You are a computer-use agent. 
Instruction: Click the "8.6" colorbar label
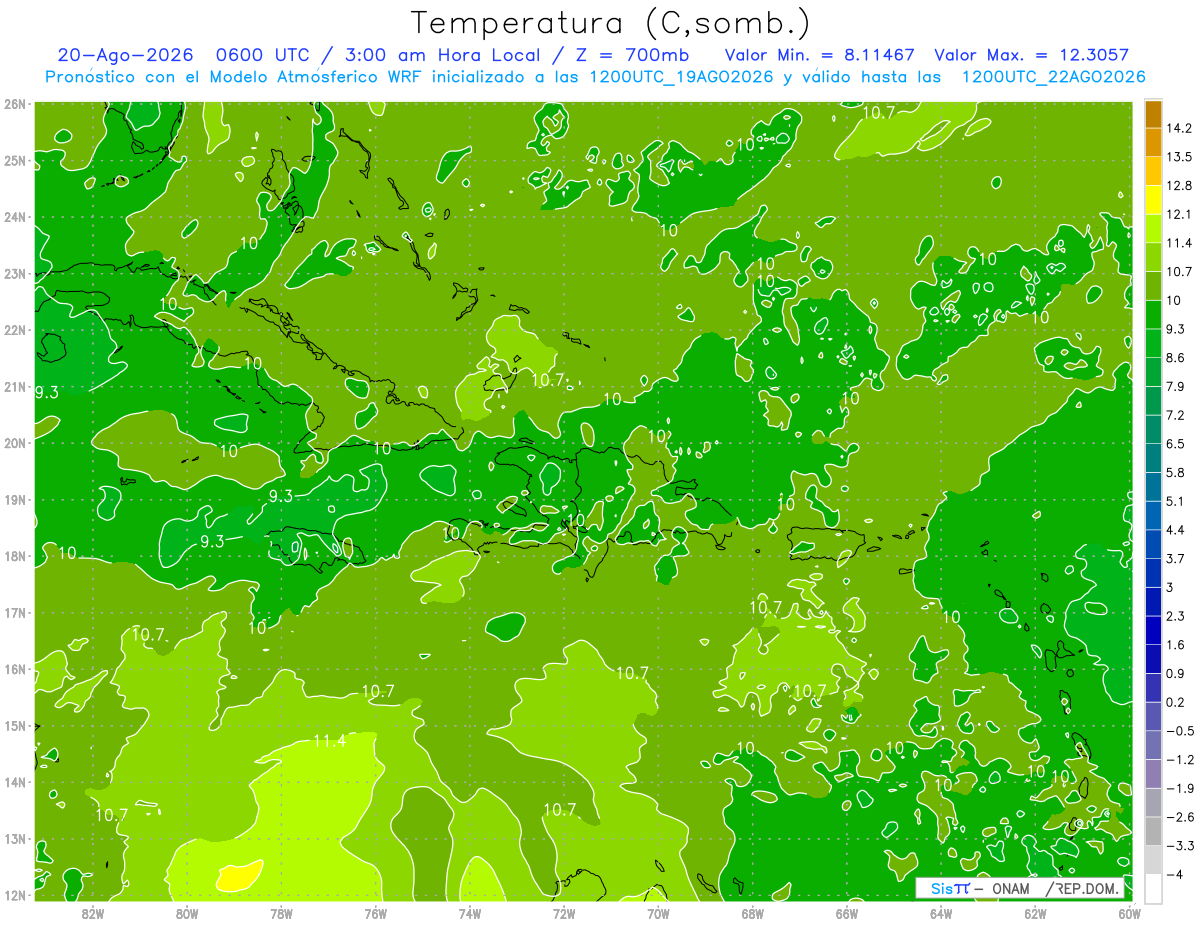coord(1176,358)
